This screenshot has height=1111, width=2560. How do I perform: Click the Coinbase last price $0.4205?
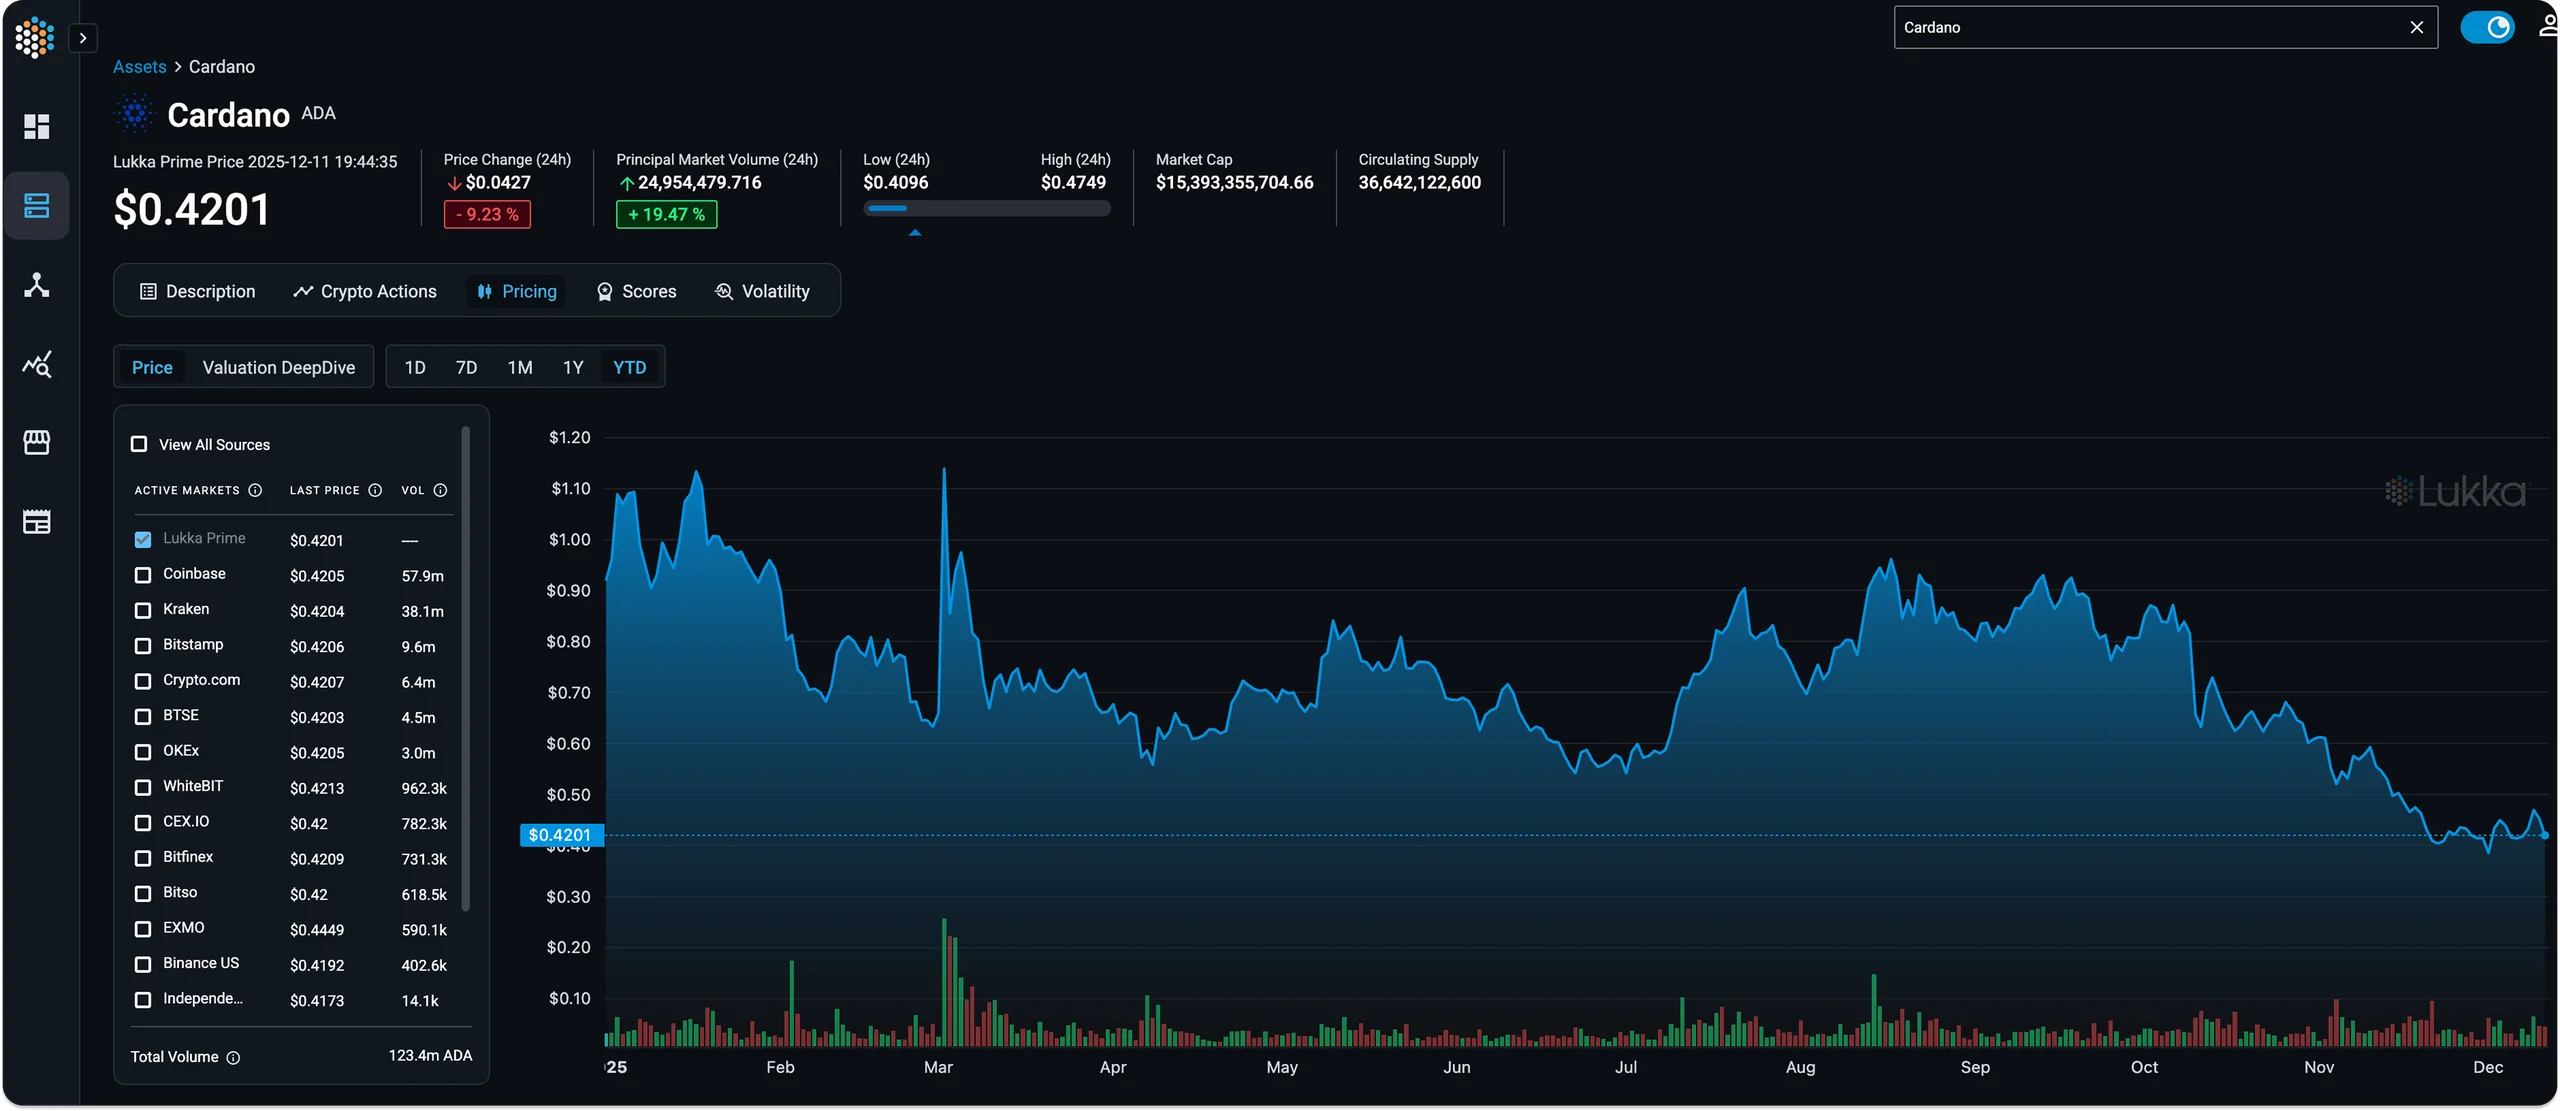(x=317, y=577)
